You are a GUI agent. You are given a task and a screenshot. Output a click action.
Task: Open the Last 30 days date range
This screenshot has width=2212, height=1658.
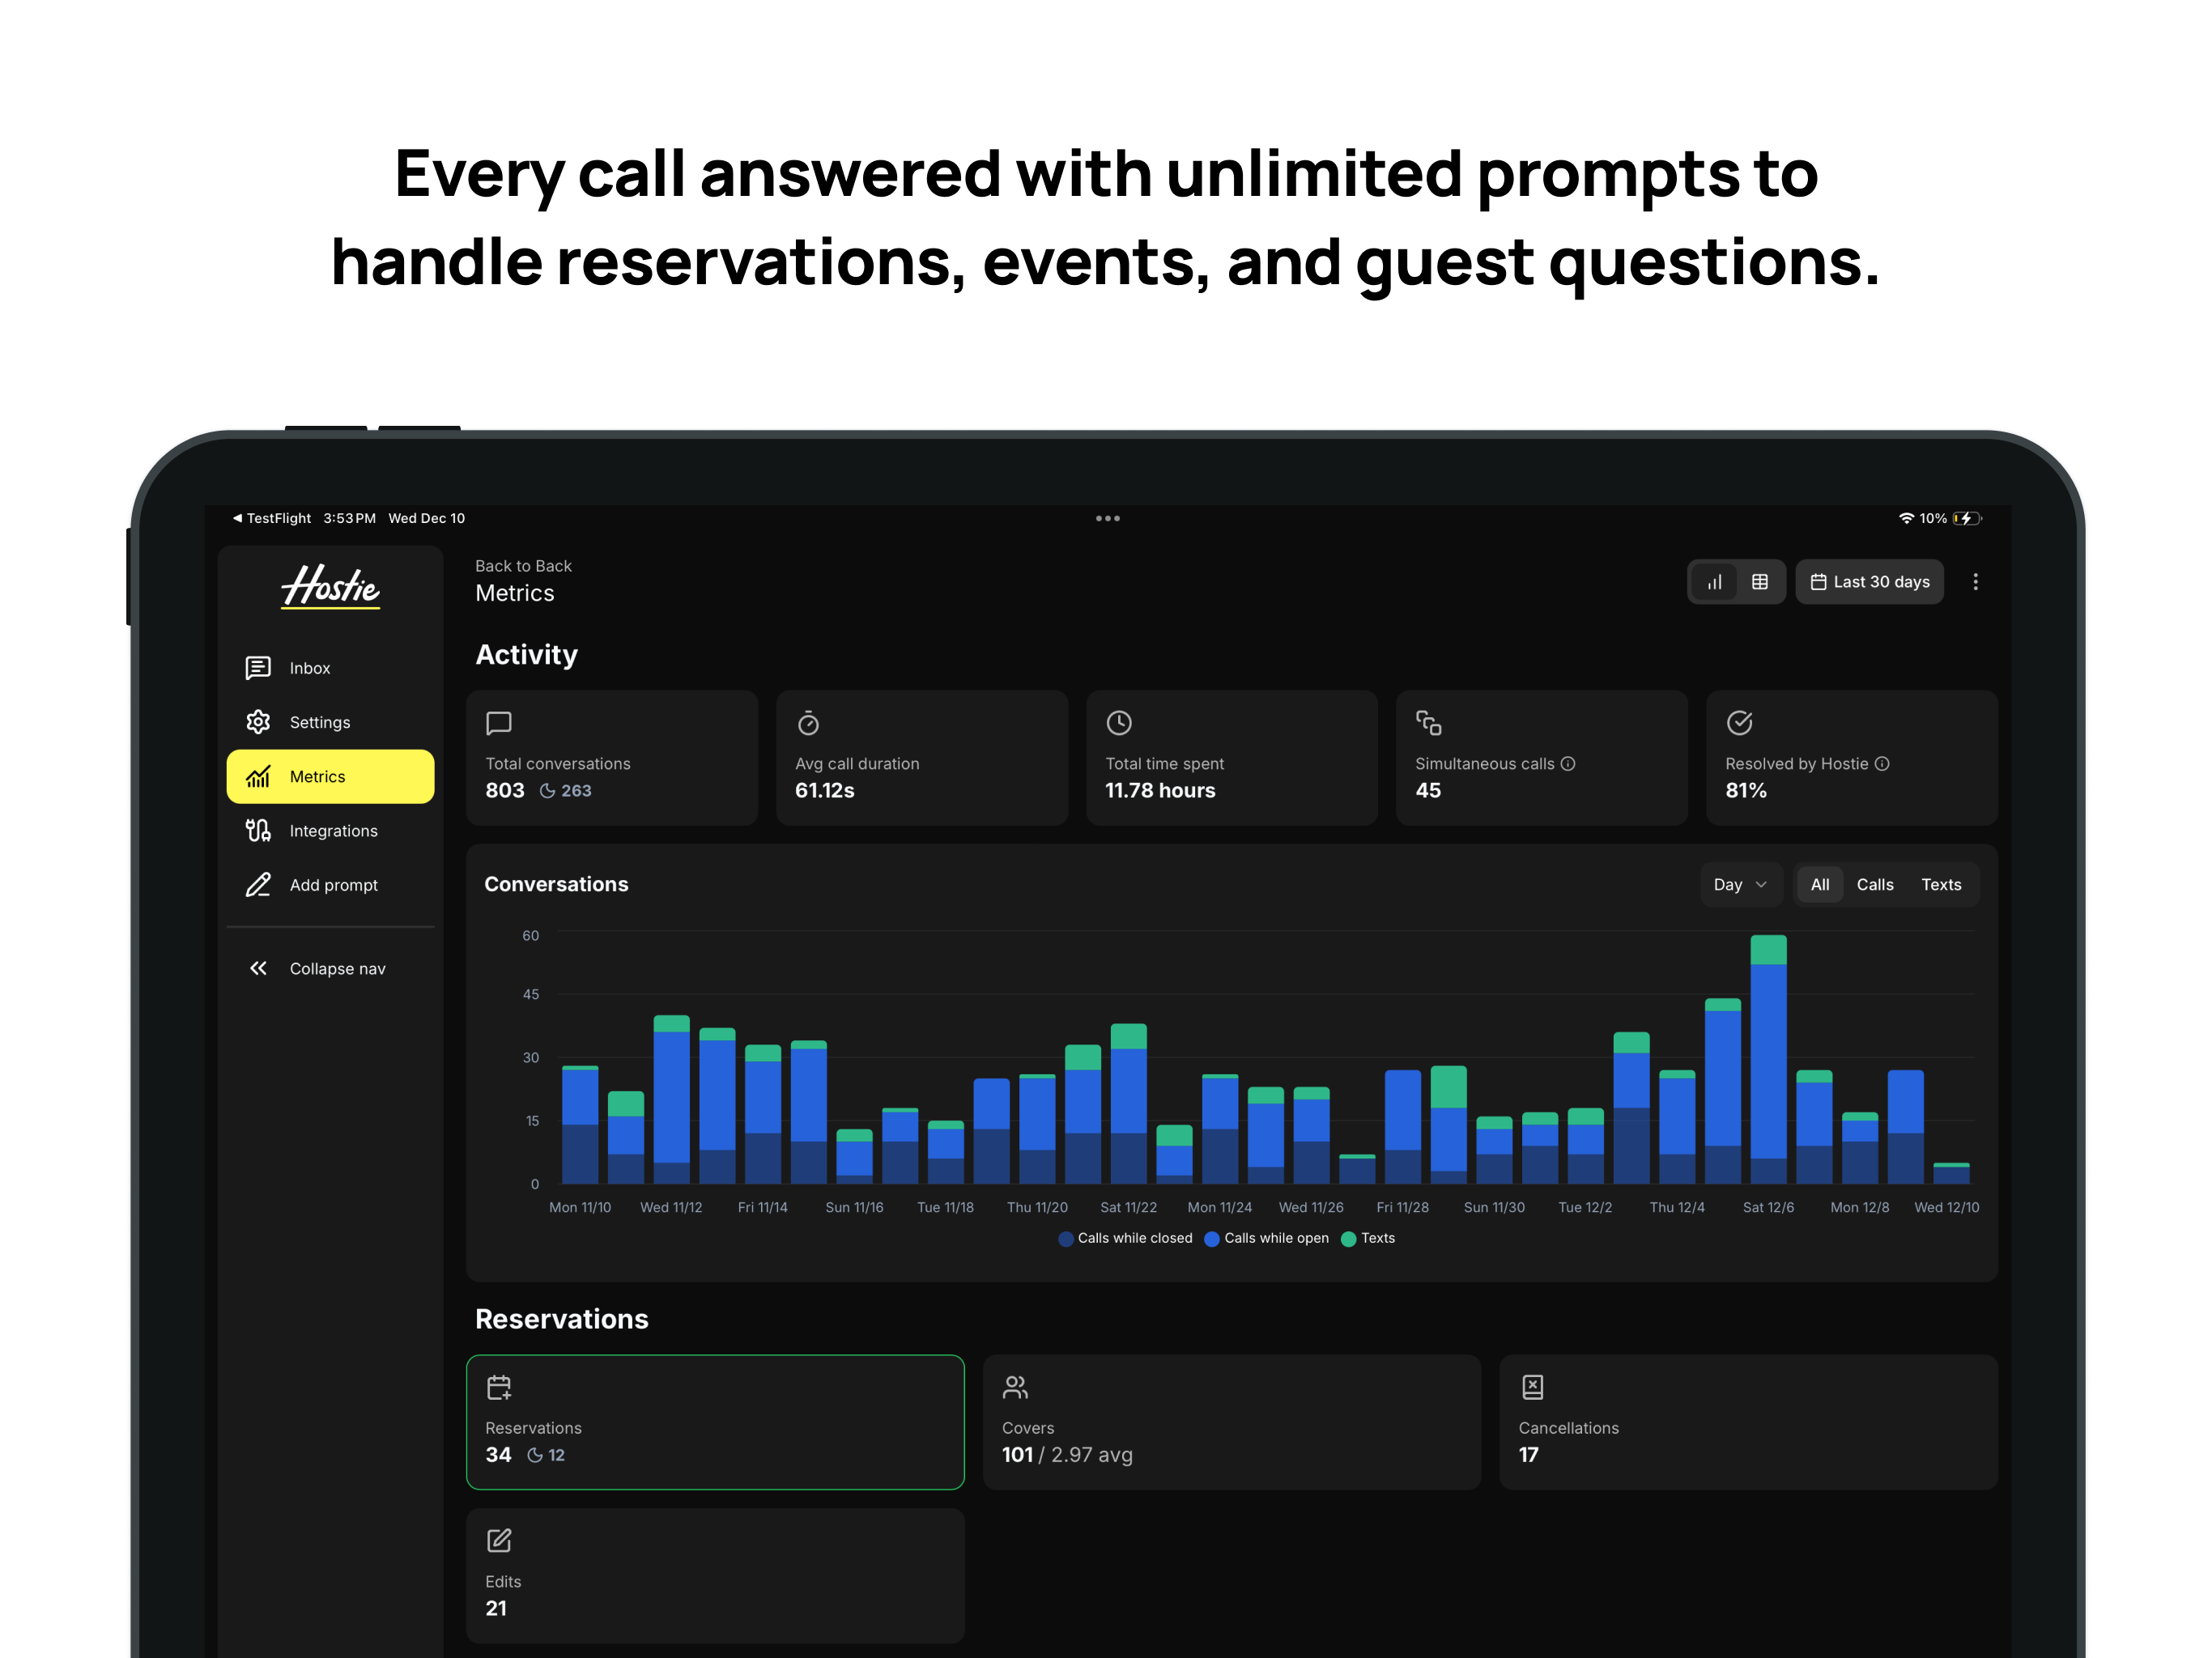tap(1869, 582)
